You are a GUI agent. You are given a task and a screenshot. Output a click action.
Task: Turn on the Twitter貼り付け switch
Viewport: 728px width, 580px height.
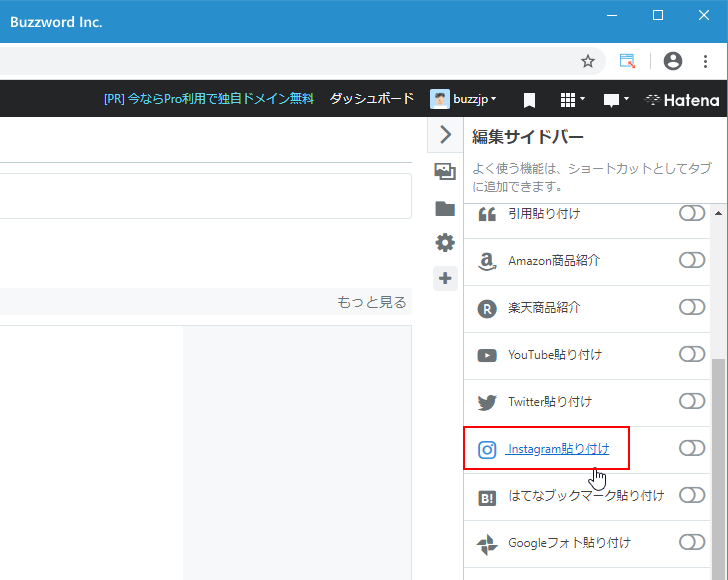[692, 401]
